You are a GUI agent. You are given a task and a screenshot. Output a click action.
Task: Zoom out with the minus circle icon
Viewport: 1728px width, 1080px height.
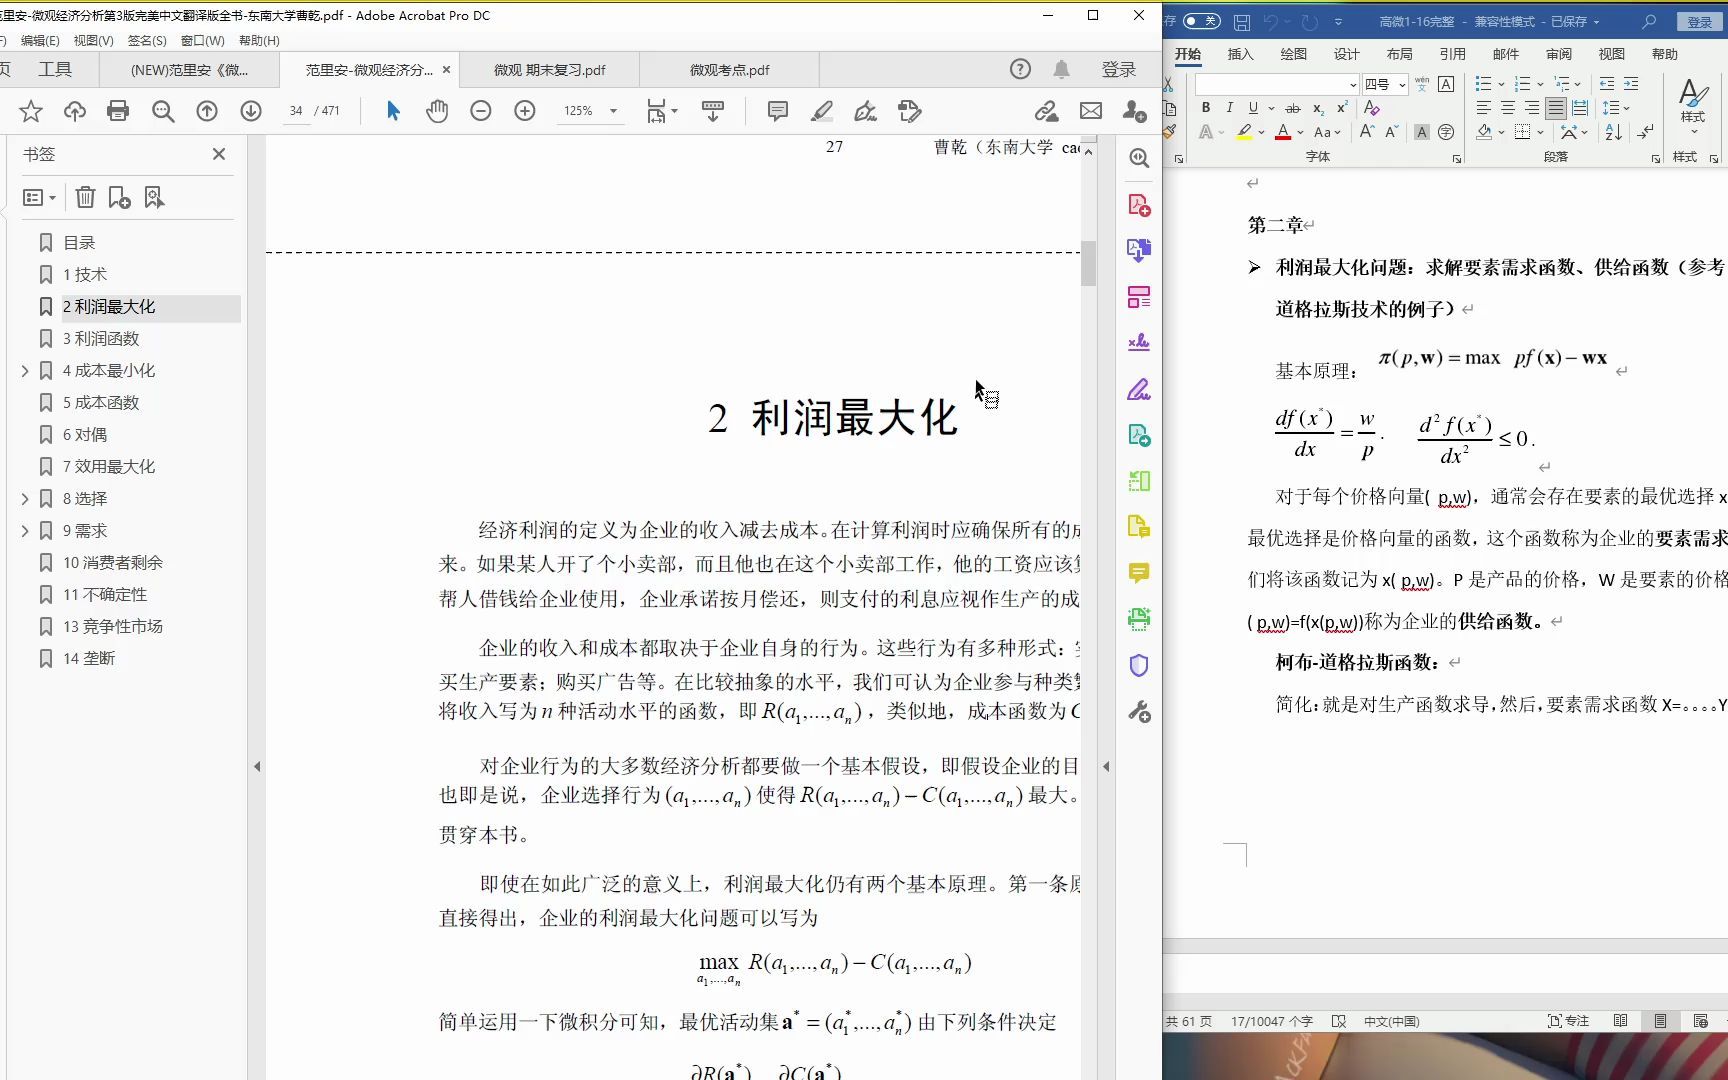click(x=481, y=111)
